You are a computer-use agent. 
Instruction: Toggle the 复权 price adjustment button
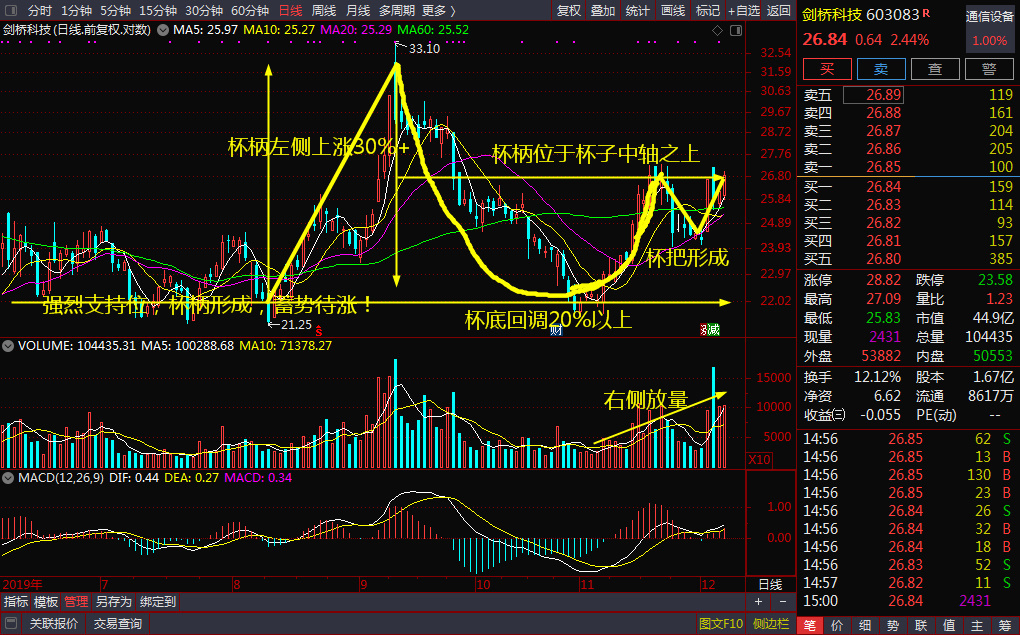[569, 10]
